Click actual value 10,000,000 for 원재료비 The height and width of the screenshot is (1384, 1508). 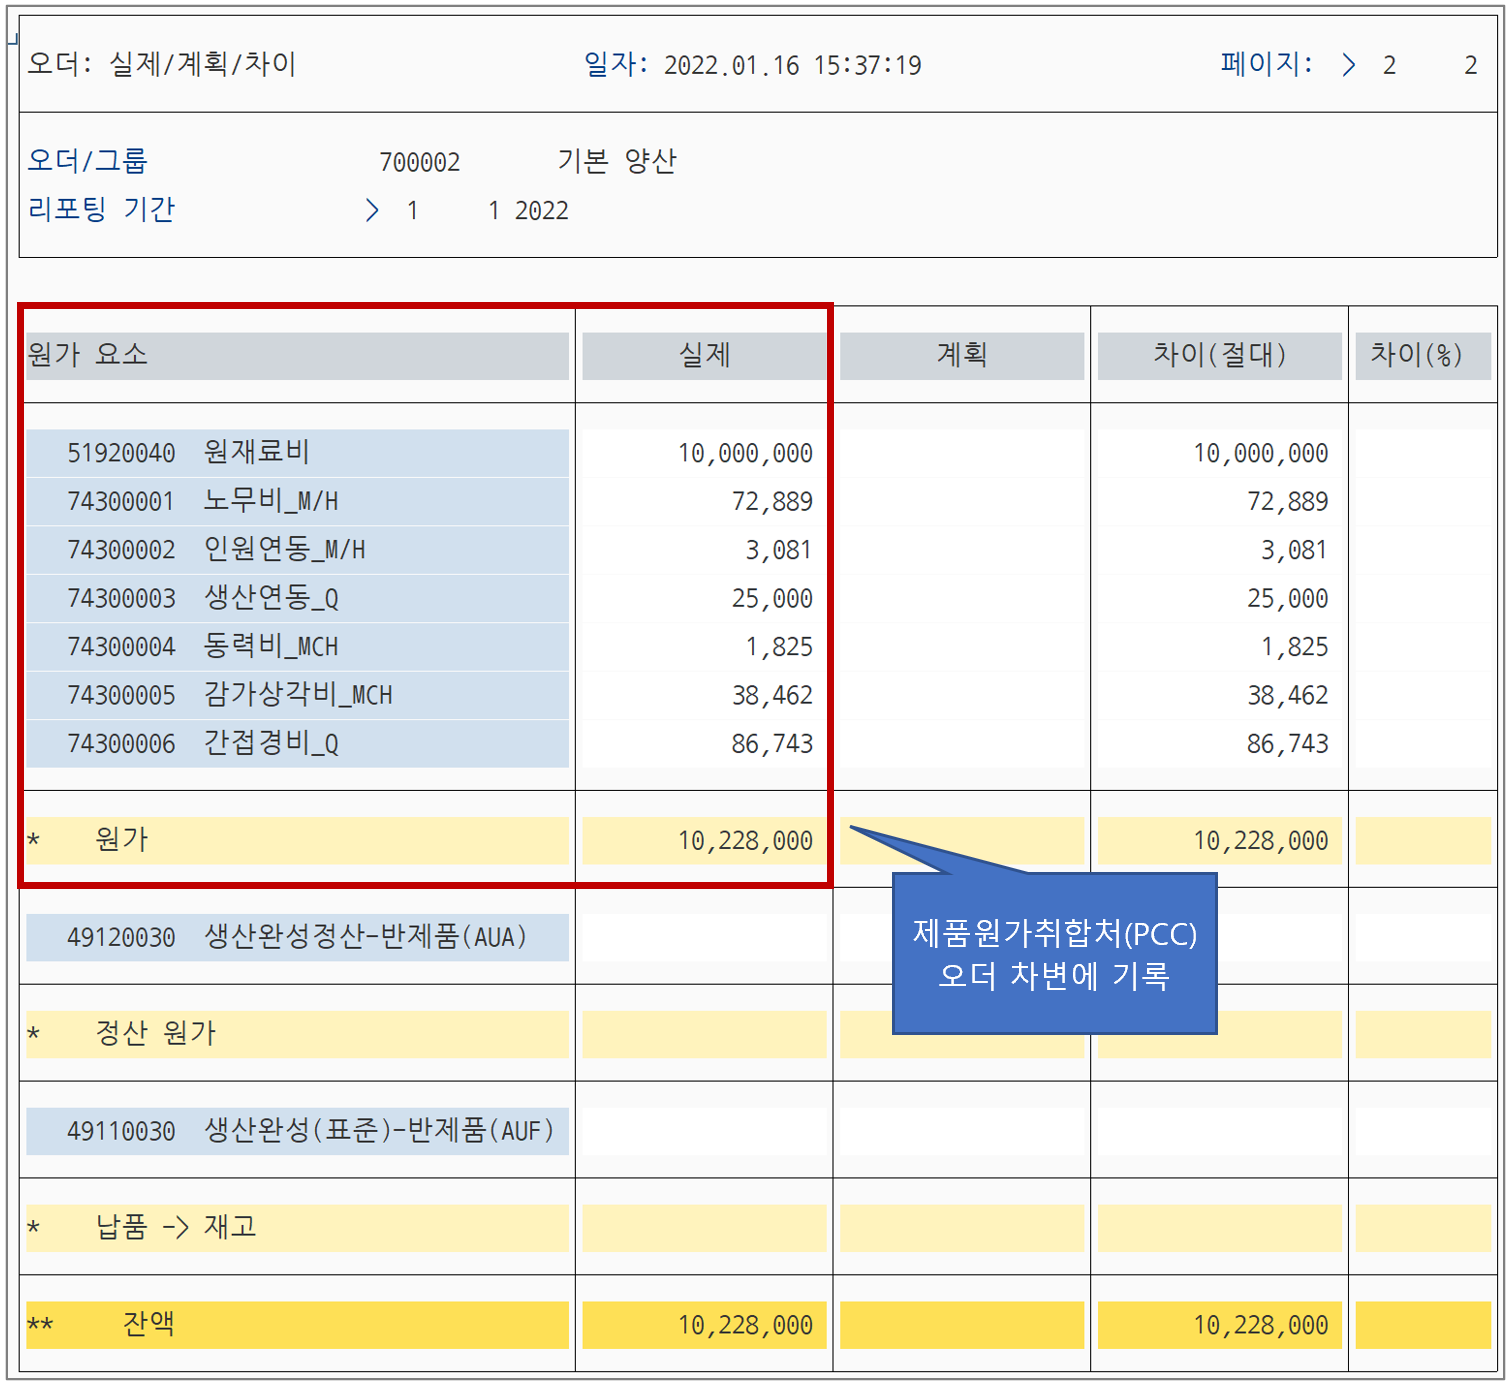[745, 453]
